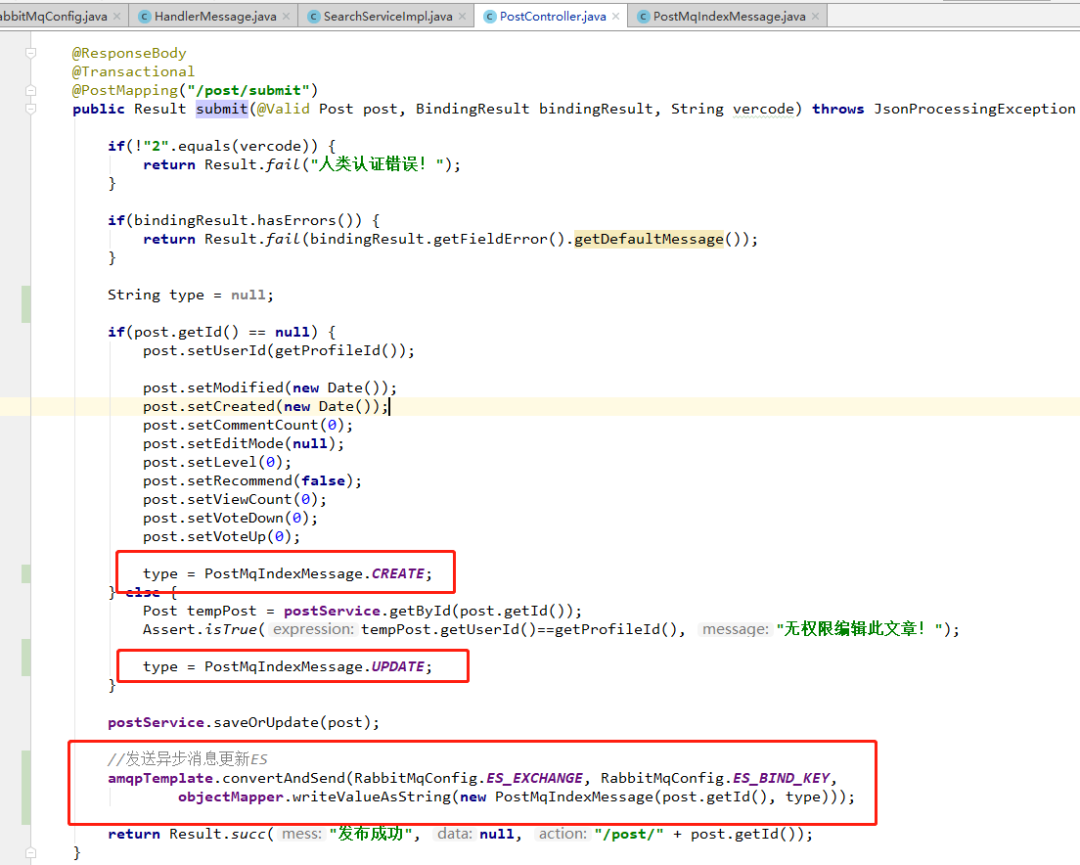Click the "mess:" parameter hint
1080x865 pixels.
pos(302,834)
